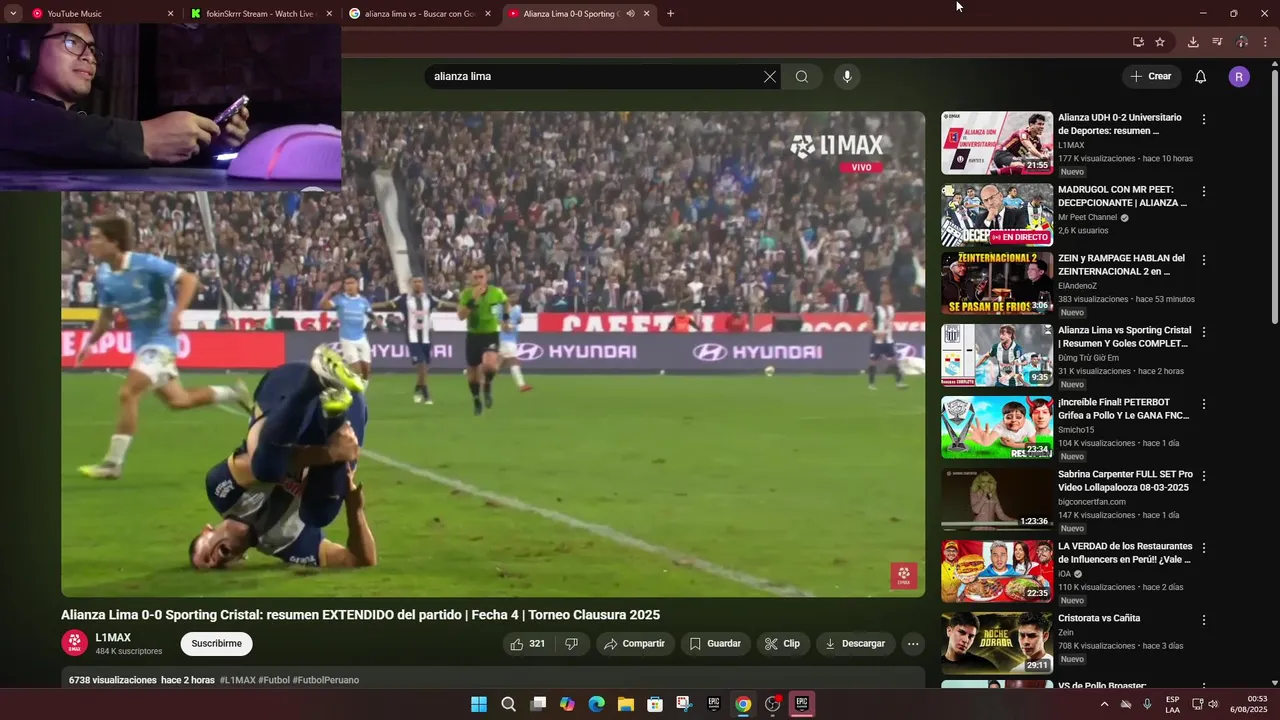Screen dimensions: 1280x720
Task: Open options for LA VERDAD Restaurantes video
Action: pyautogui.click(x=1204, y=548)
